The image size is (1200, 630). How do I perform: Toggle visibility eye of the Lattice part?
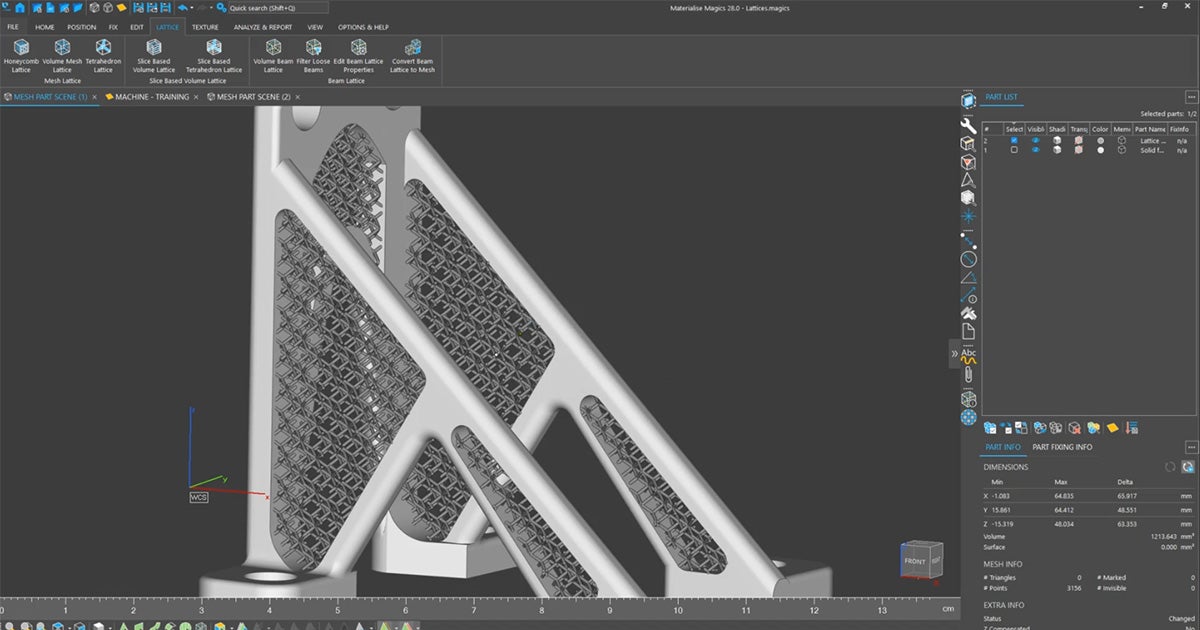tap(1035, 140)
